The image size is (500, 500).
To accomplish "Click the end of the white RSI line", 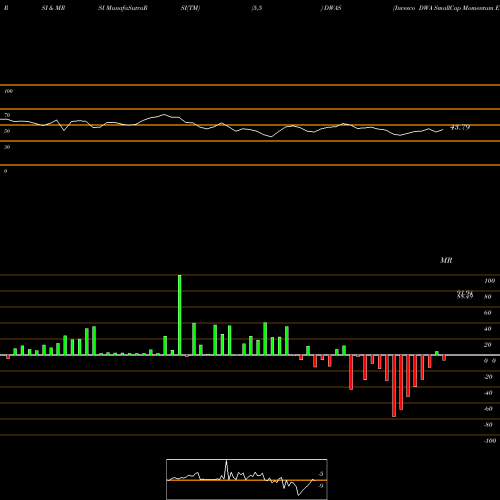I will pyautogui.click(x=443, y=130).
